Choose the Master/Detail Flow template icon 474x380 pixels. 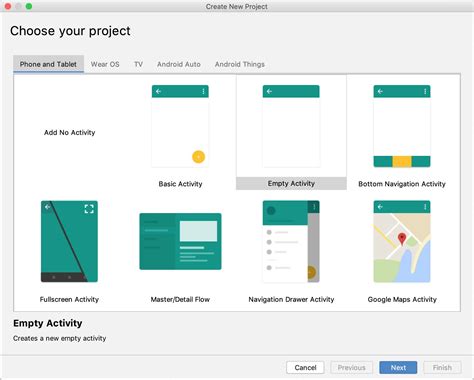pyautogui.click(x=180, y=241)
